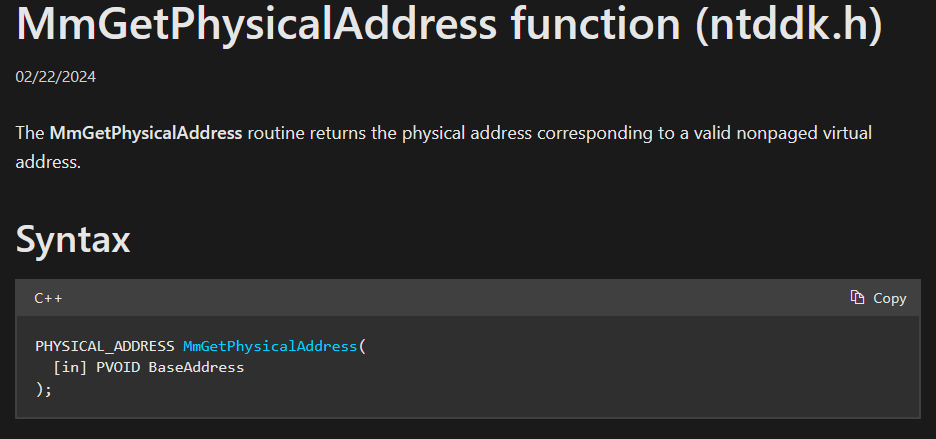Viewport: 936px width, 439px height.
Task: Click the 02/22/2024 date text
Action: [56, 76]
